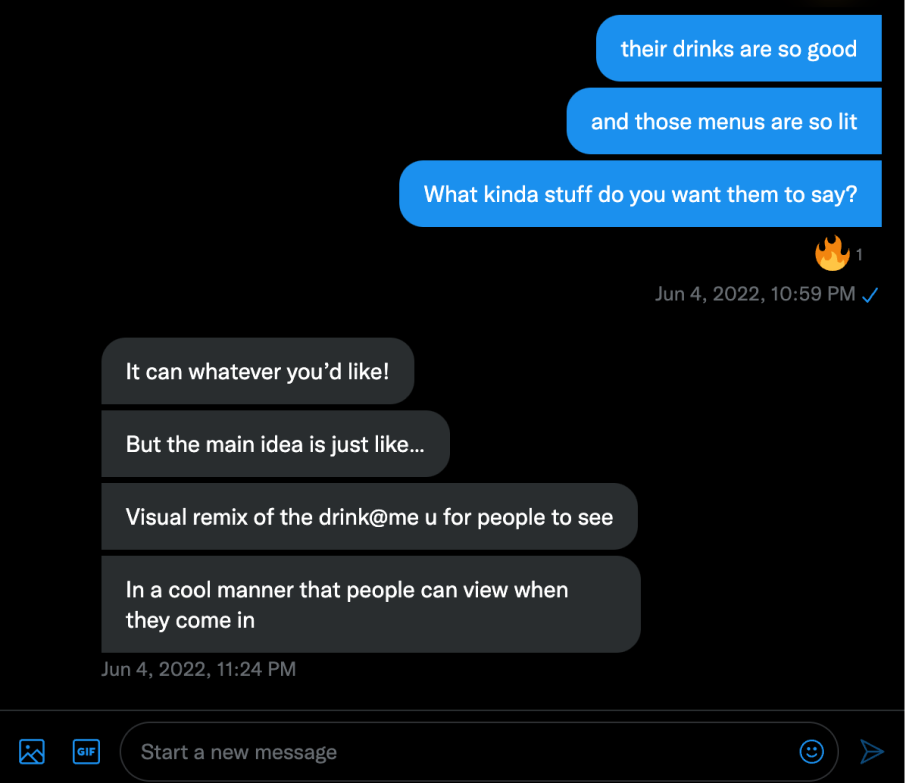Click the 'Jun 4, 2022, 11:24 PM' timestamp
This screenshot has width=905, height=783.
click(x=198, y=669)
